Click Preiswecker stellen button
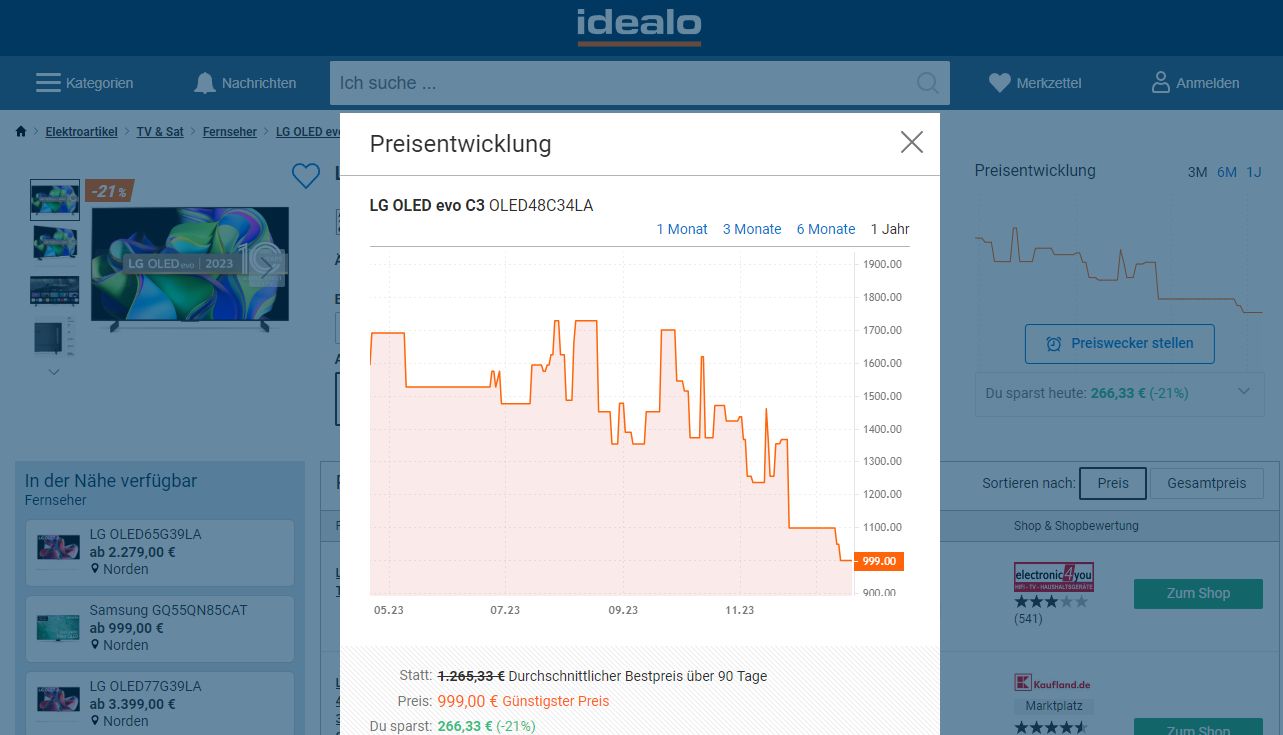 pos(1119,343)
